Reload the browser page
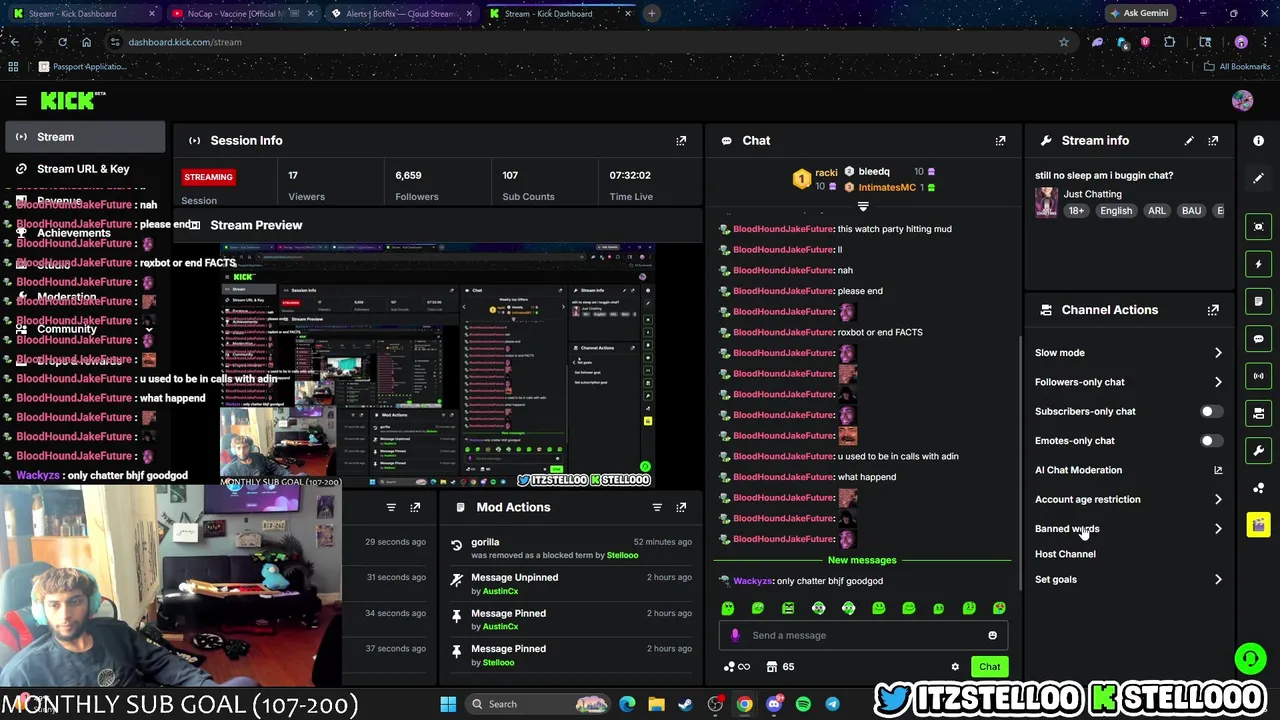This screenshot has width=1280, height=720. click(62, 42)
